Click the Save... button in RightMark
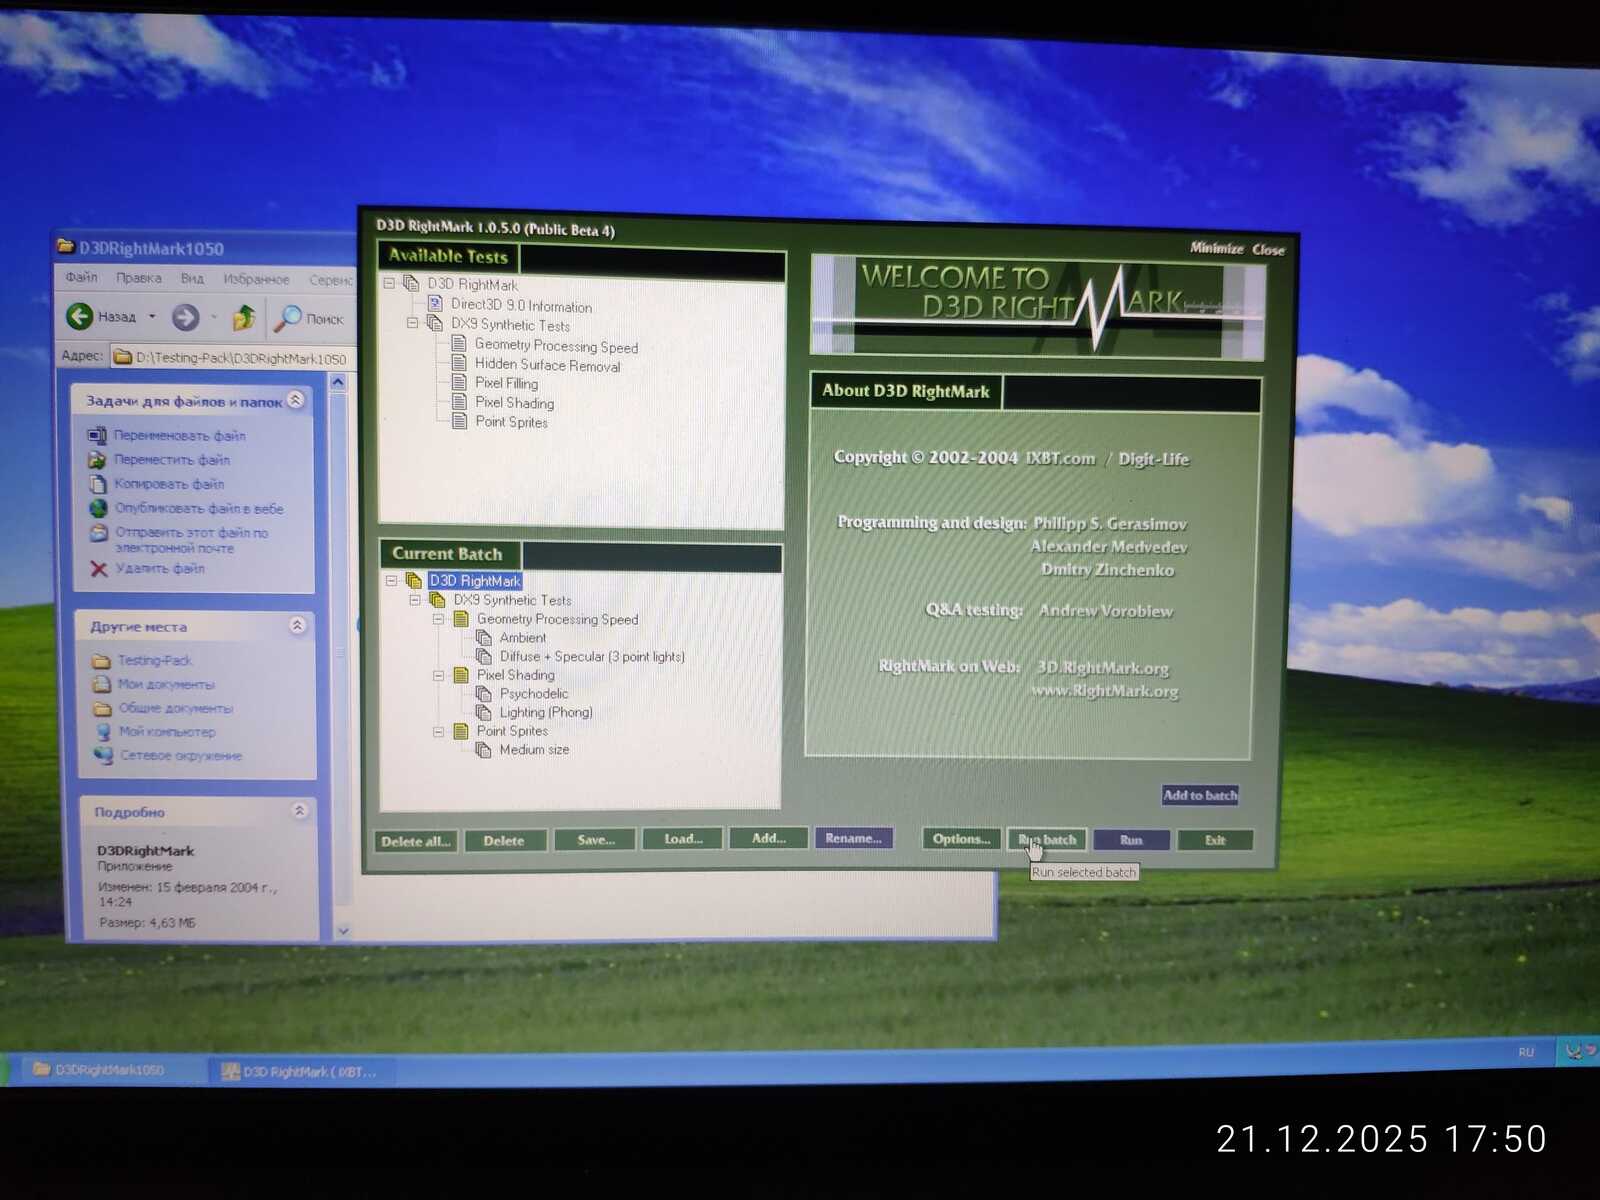1600x1200 pixels. pyautogui.click(x=596, y=840)
